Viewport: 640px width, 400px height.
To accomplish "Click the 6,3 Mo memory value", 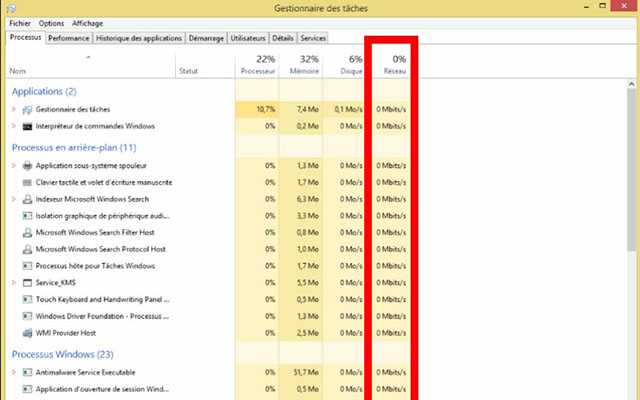I will (x=308, y=199).
